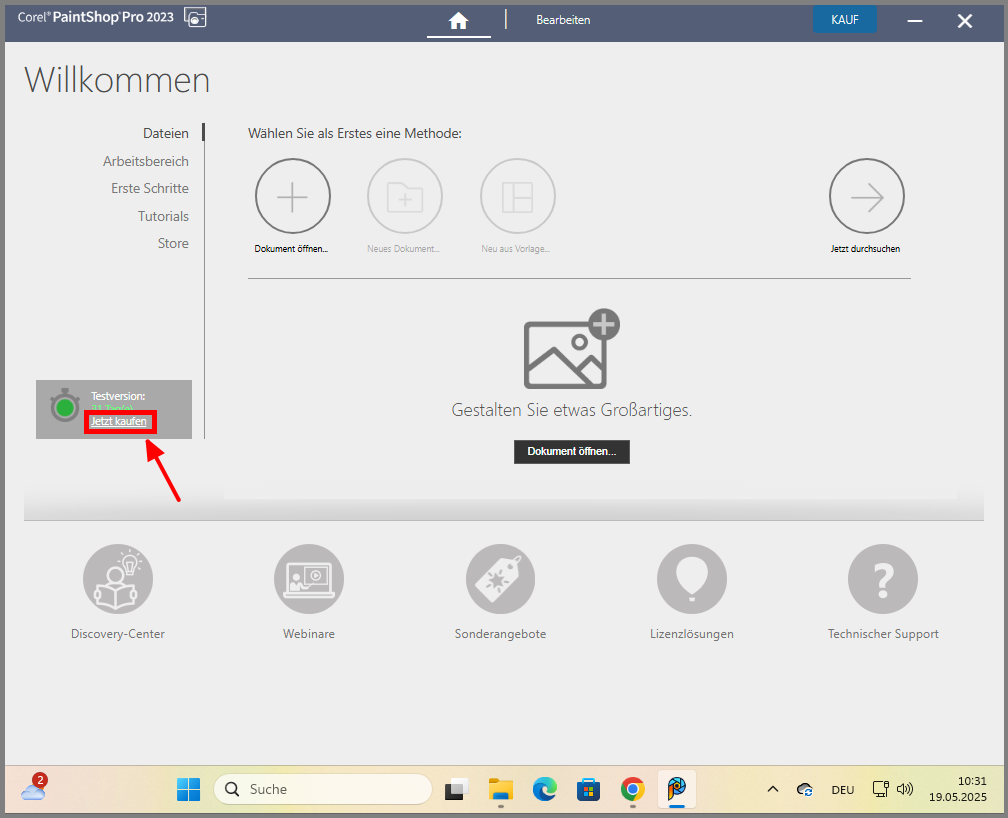Open Jetzt durchsuchen with the arrow icon
Viewport: 1008px width, 818px height.
[866, 195]
